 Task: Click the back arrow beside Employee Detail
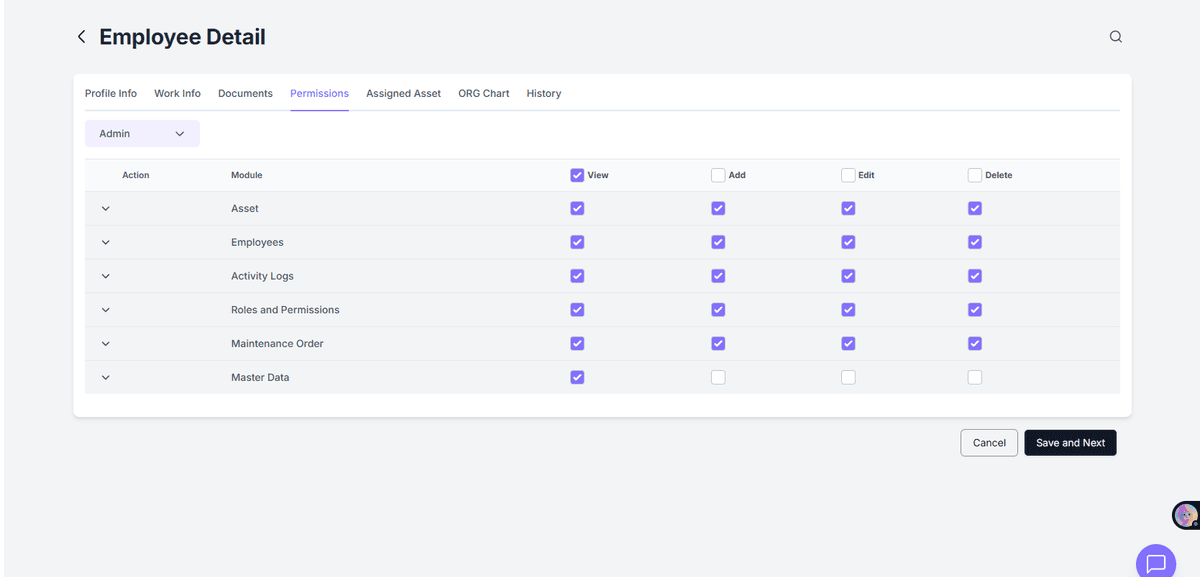[x=81, y=36]
